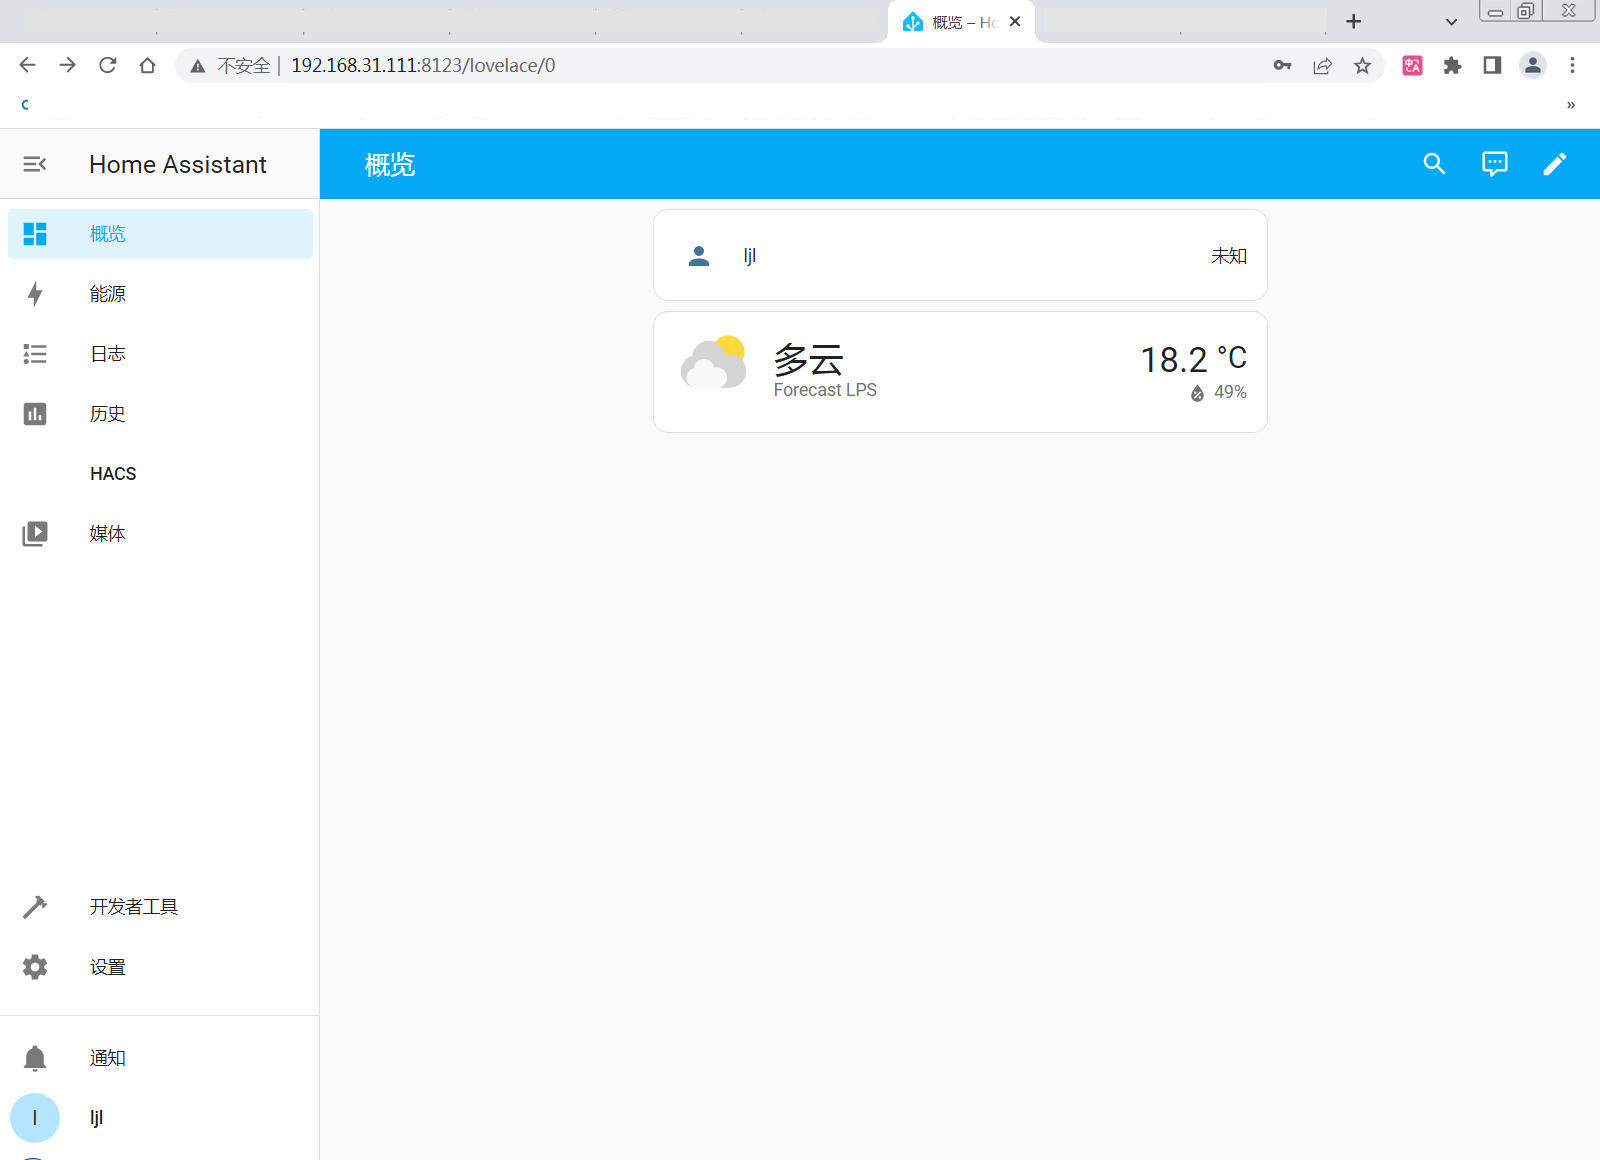1600x1160 pixels.
Task: Open the 历史 history chart icon
Action: point(35,414)
